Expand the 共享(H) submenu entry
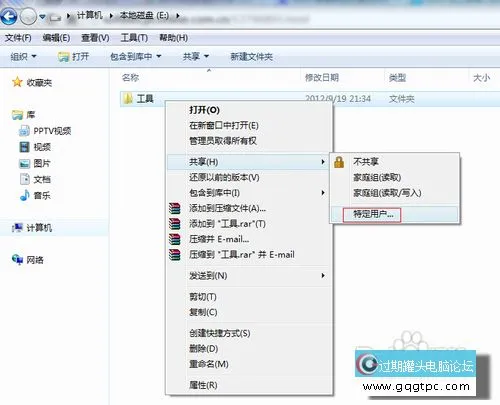This screenshot has height=405, width=500. 248,162
